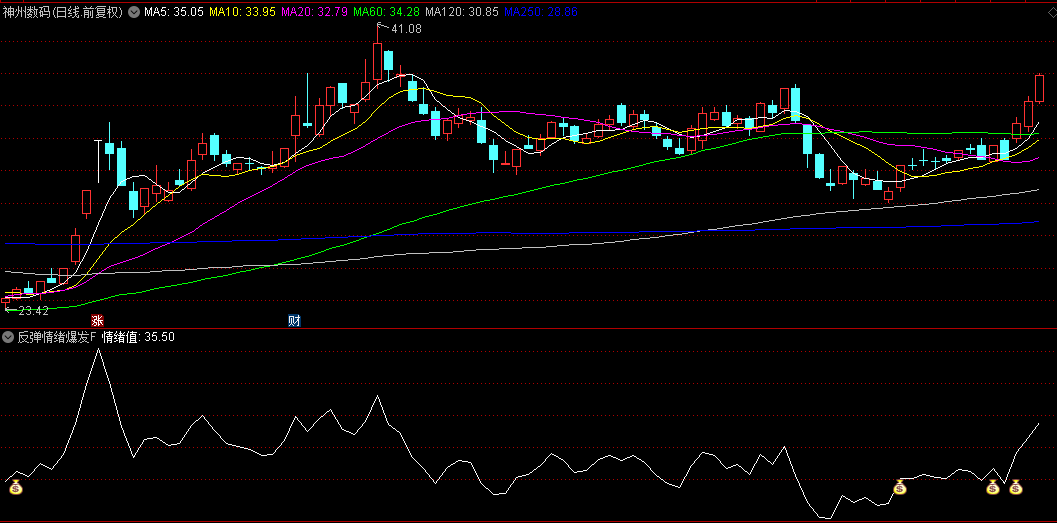This screenshot has width=1057, height=523.
Task: Click the rightmost money bag signal icon
Action: point(1016,487)
